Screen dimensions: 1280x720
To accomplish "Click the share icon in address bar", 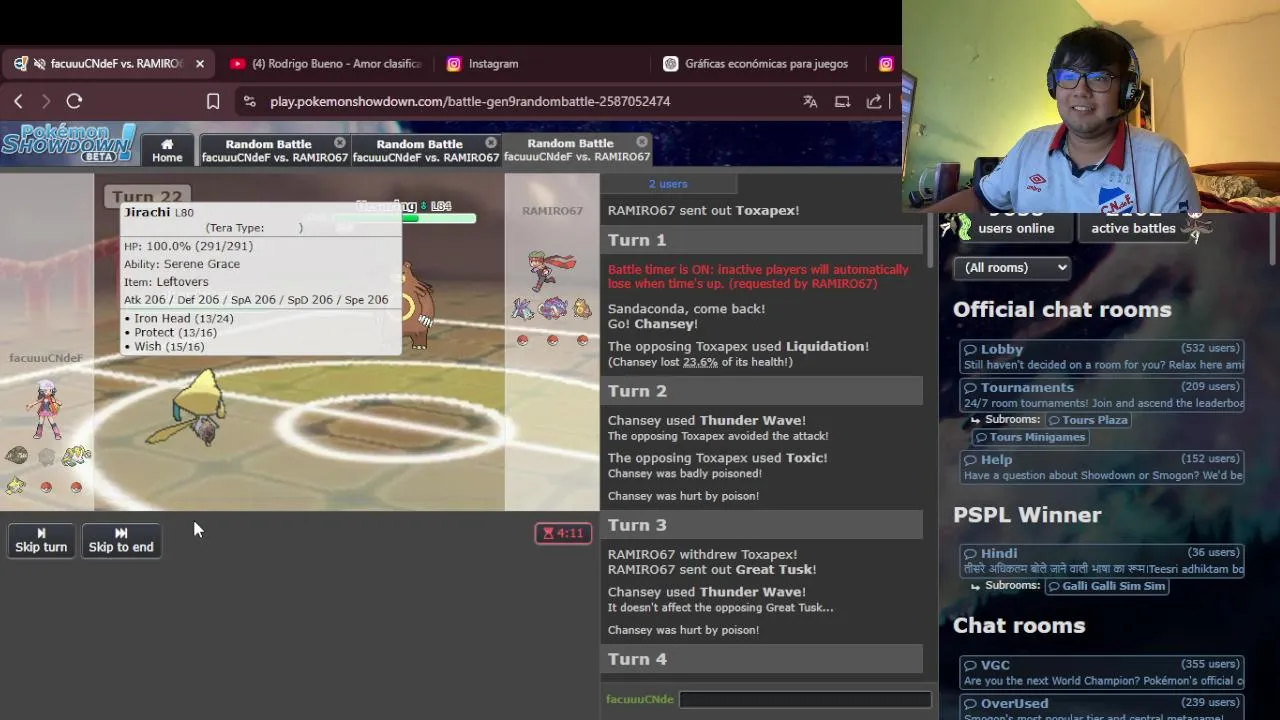I will click(x=874, y=101).
